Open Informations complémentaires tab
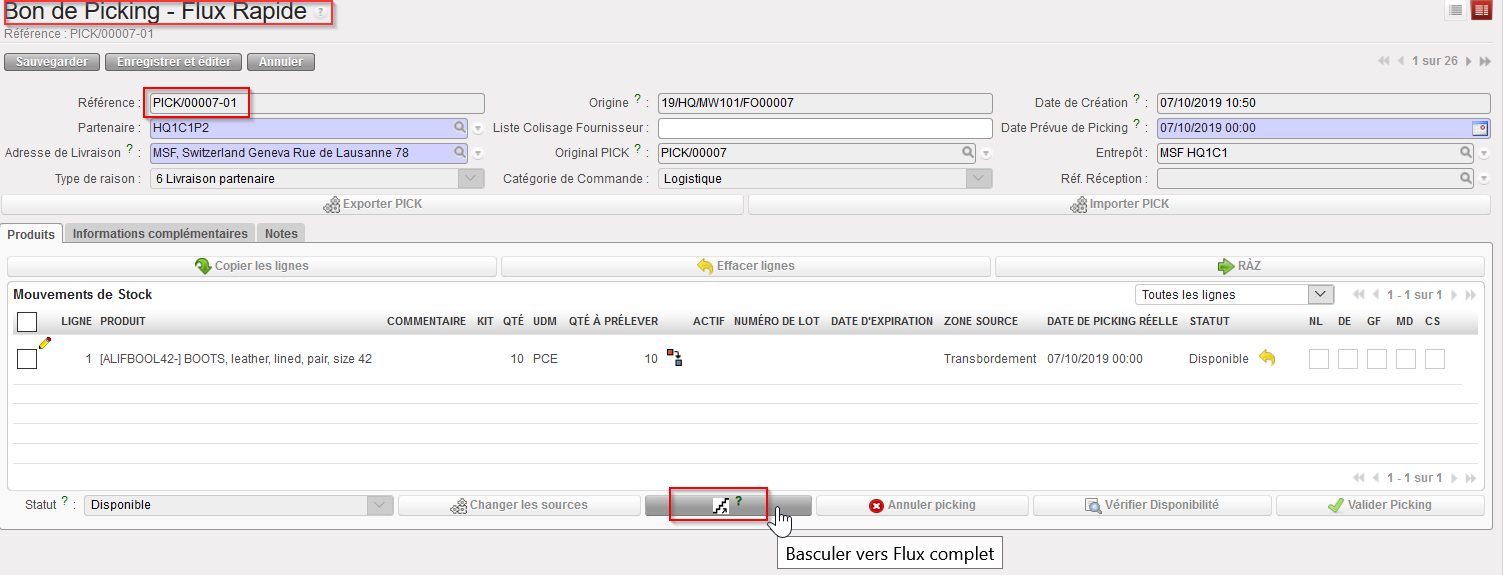Image resolution: width=1503 pixels, height=575 pixels. click(160, 233)
